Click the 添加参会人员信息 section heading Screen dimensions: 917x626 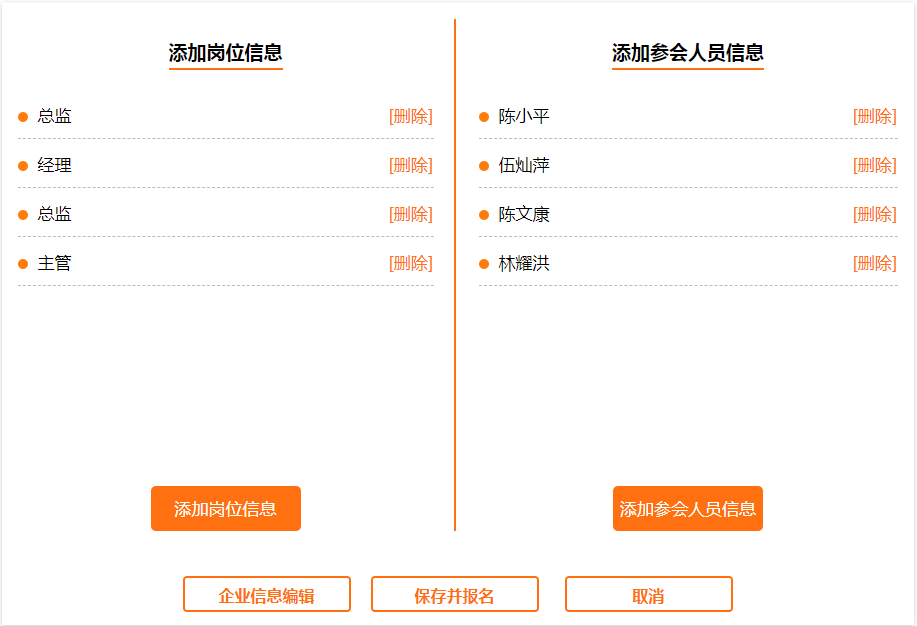688,53
